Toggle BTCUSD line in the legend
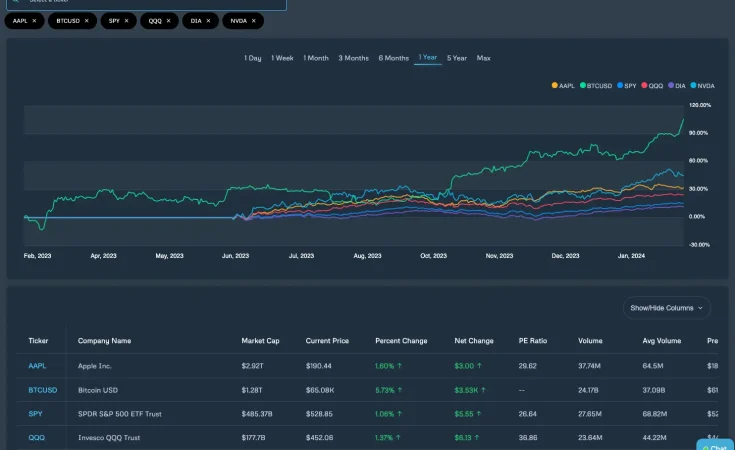 600,86
